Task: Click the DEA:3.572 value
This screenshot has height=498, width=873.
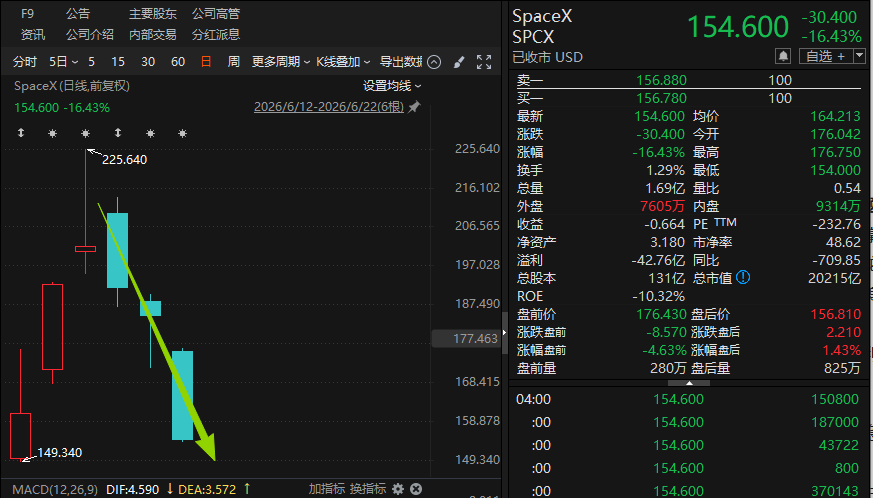Action: [207, 490]
